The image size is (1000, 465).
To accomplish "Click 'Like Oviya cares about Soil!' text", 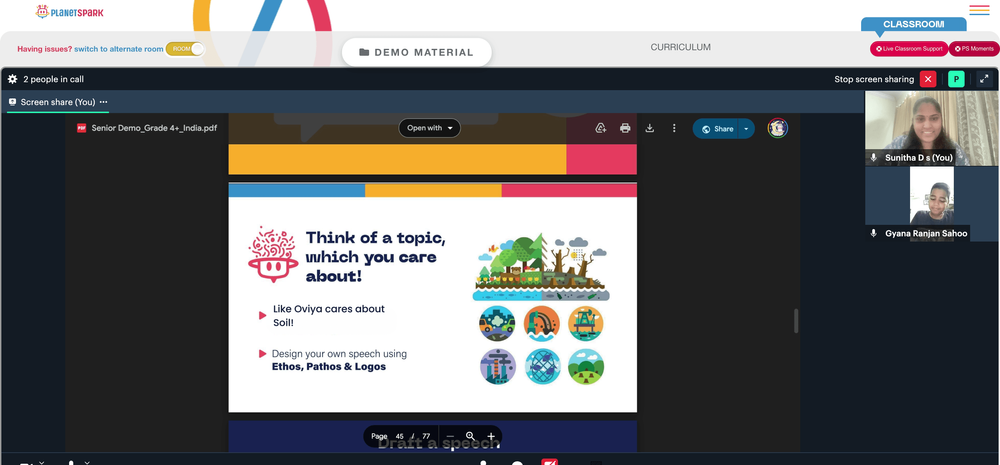I will point(328,316).
